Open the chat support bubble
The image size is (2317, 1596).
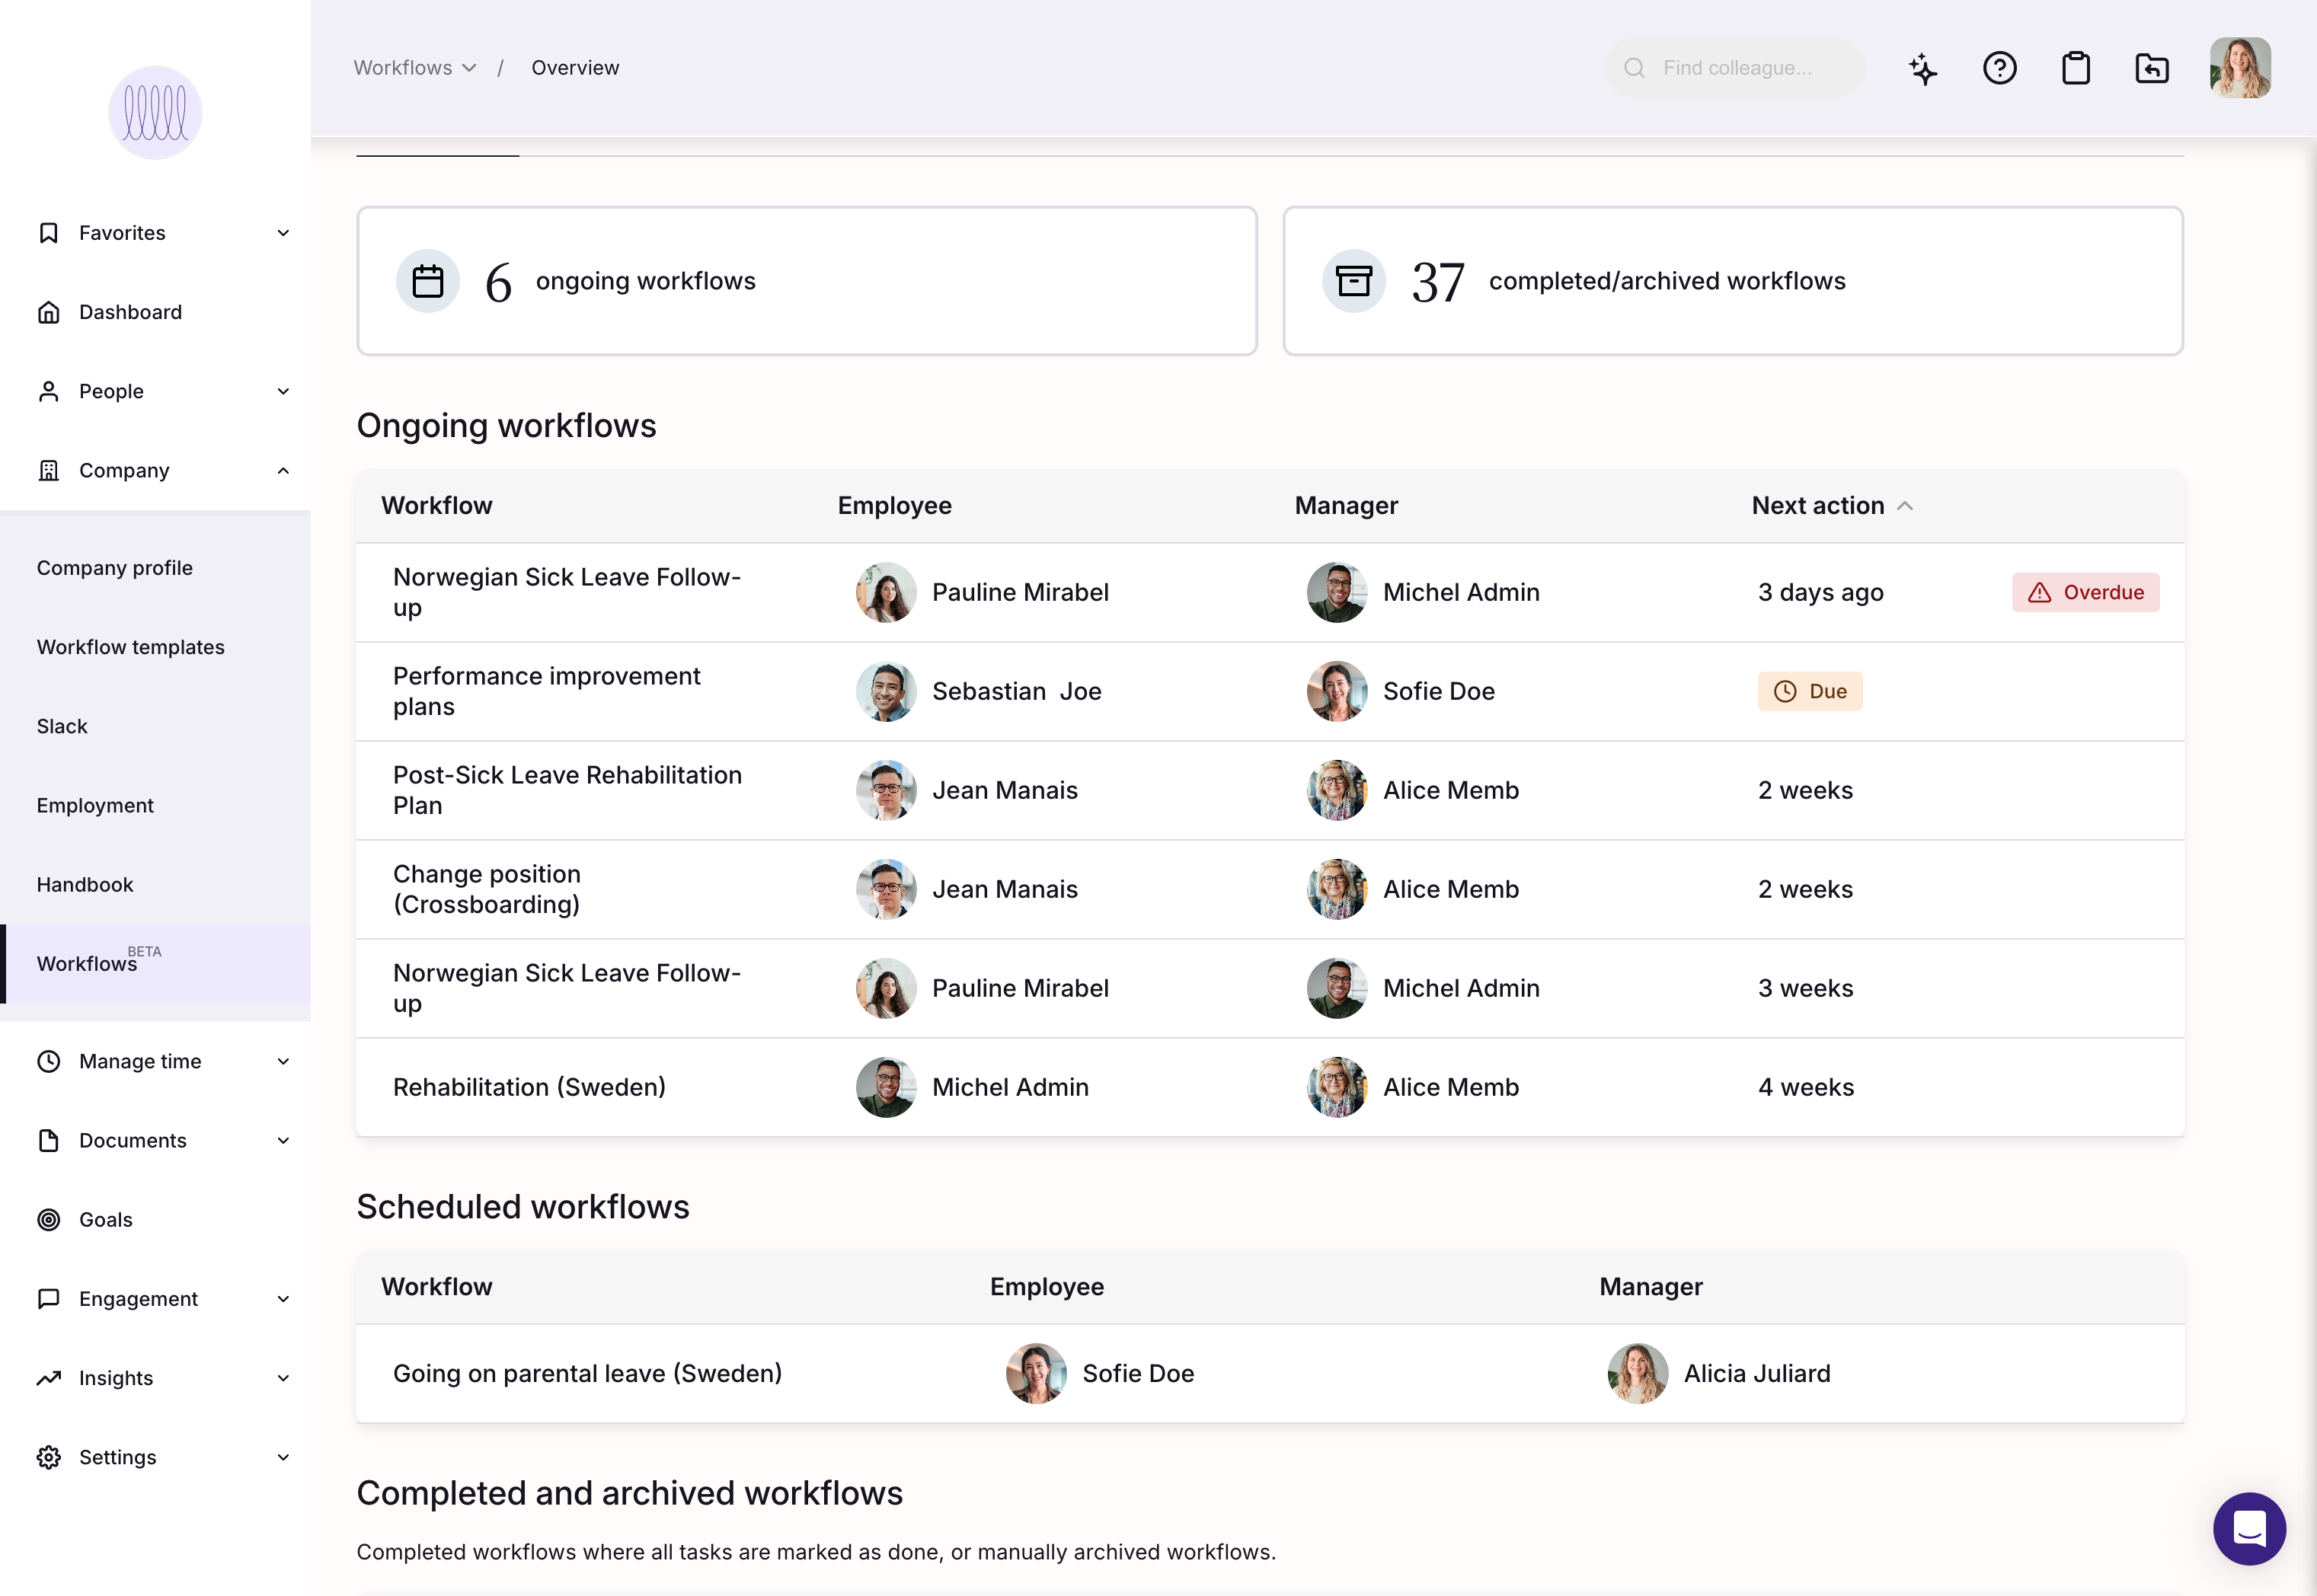(2249, 1528)
